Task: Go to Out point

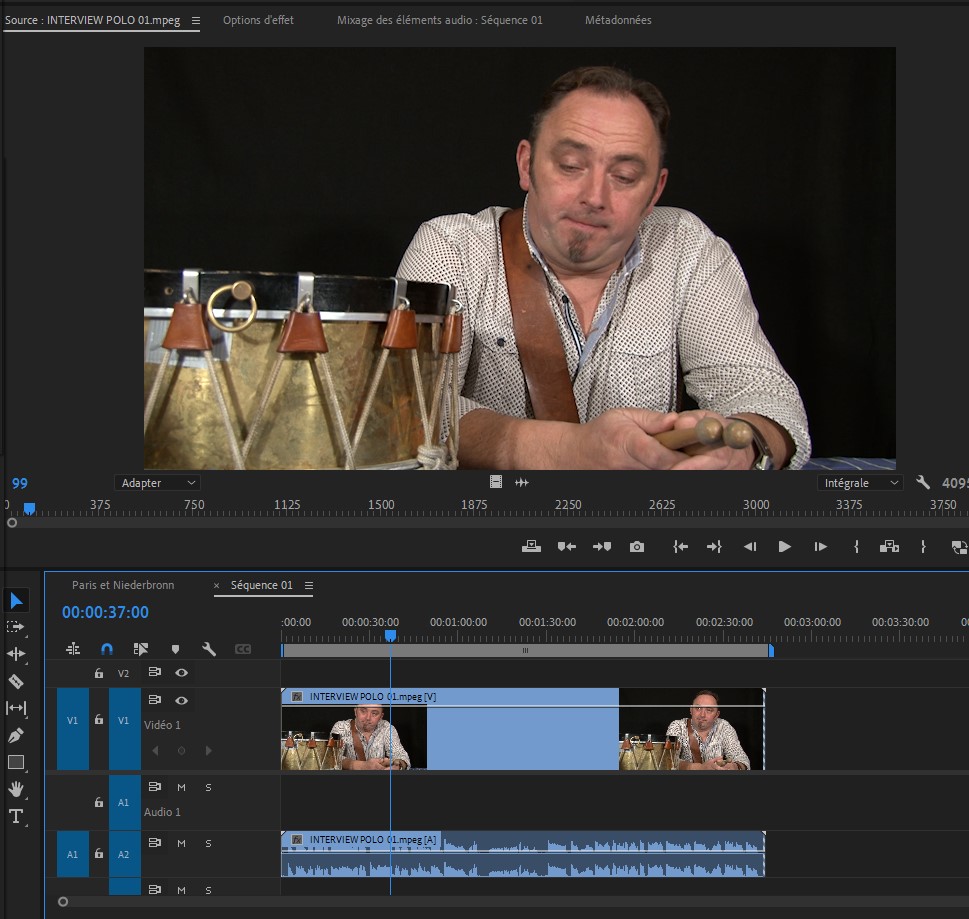Action: coord(714,546)
